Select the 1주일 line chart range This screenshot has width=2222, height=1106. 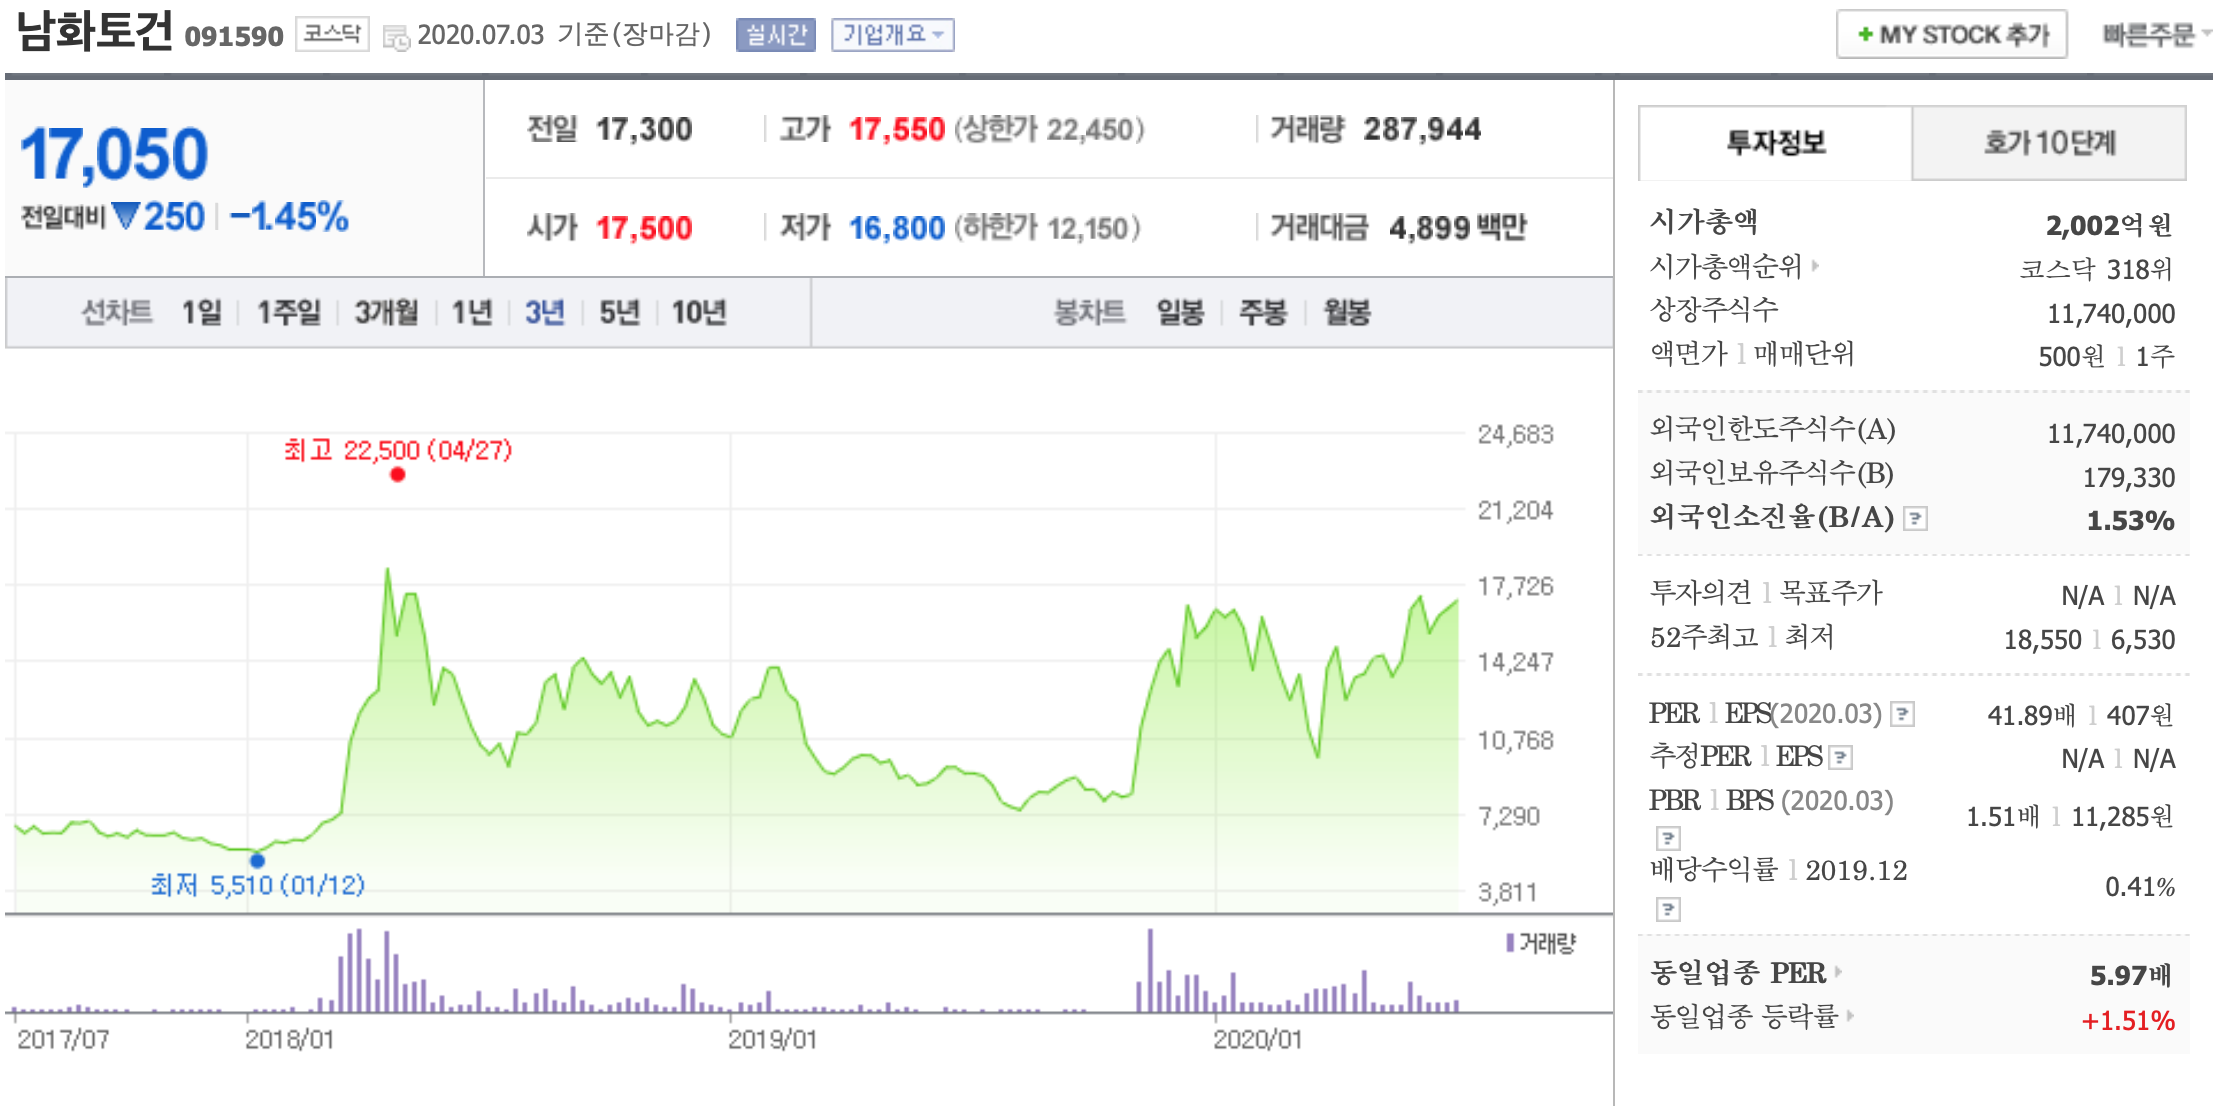click(x=289, y=313)
